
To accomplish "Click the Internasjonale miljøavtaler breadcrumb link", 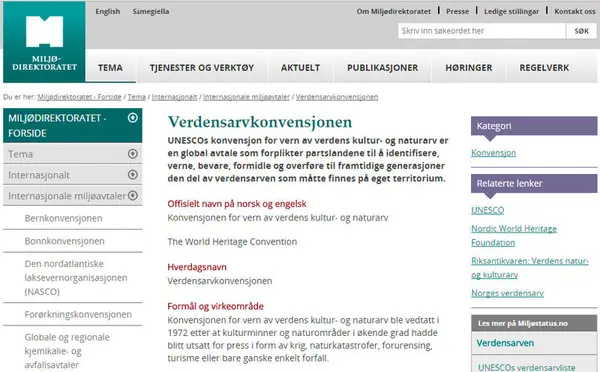I will tap(246, 97).
